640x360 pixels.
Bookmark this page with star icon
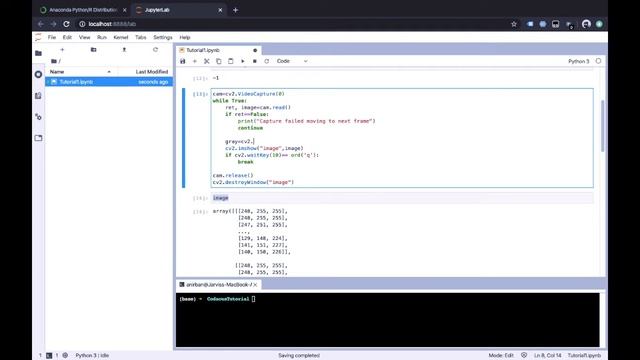pyautogui.click(x=514, y=24)
